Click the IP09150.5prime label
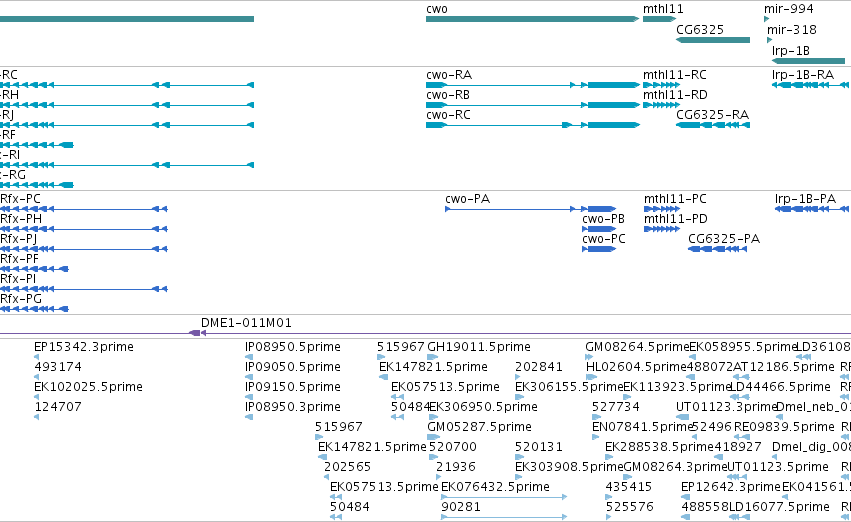This screenshot has height=522, width=851. [x=293, y=387]
